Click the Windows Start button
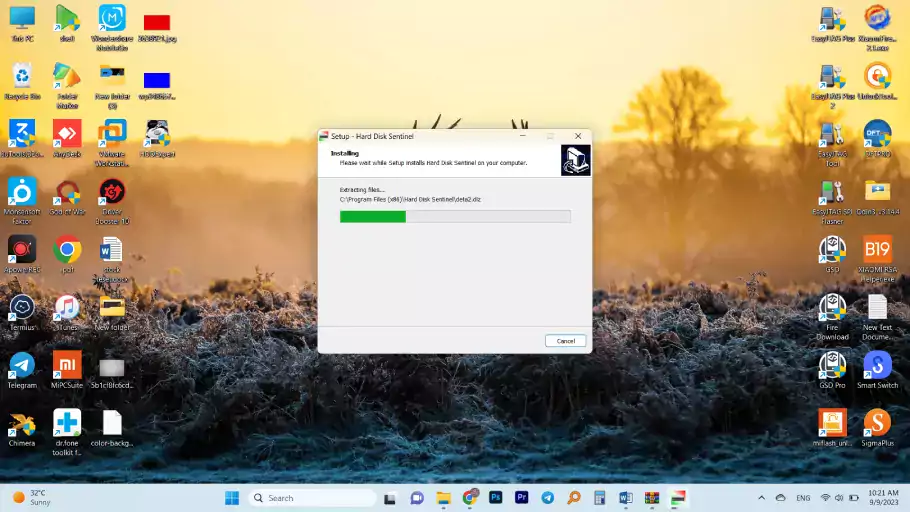910x512 pixels. [x=232, y=498]
